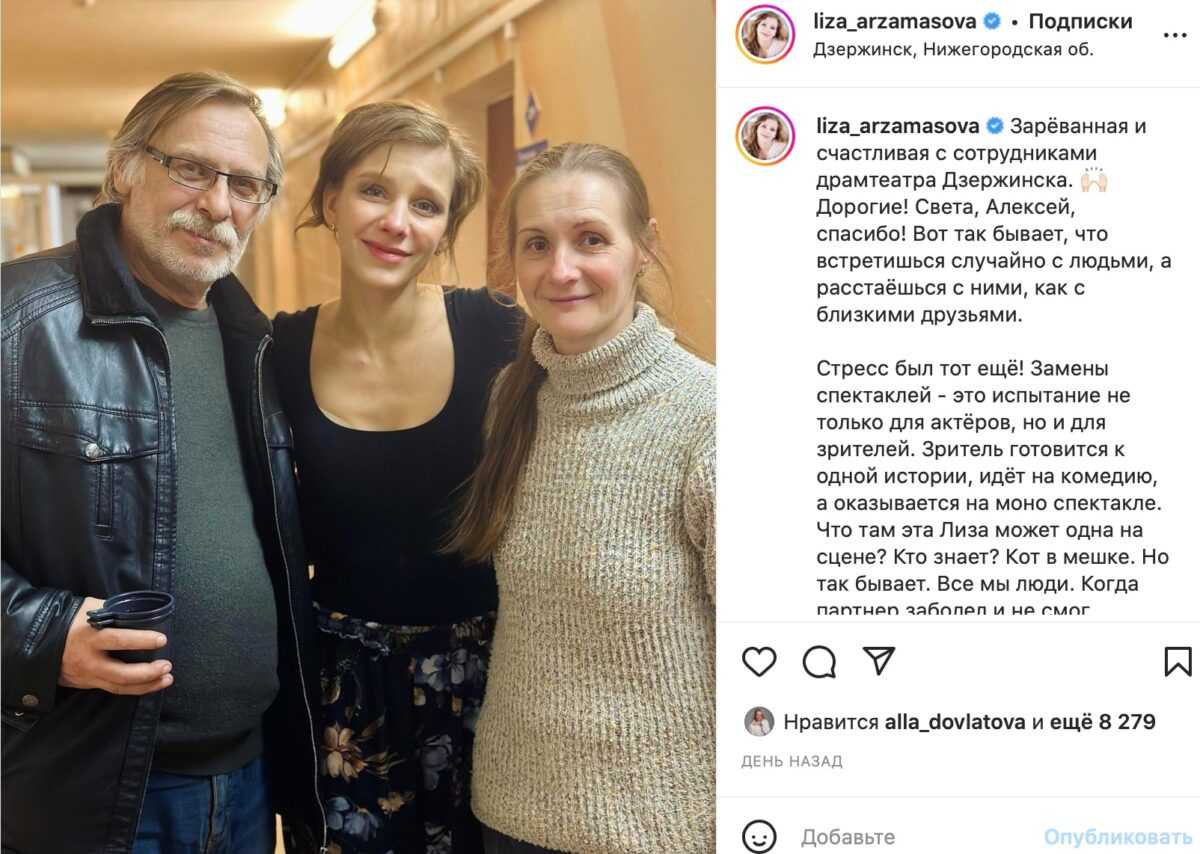
Task: Click the Опубликовать publish button
Action: 1118,836
